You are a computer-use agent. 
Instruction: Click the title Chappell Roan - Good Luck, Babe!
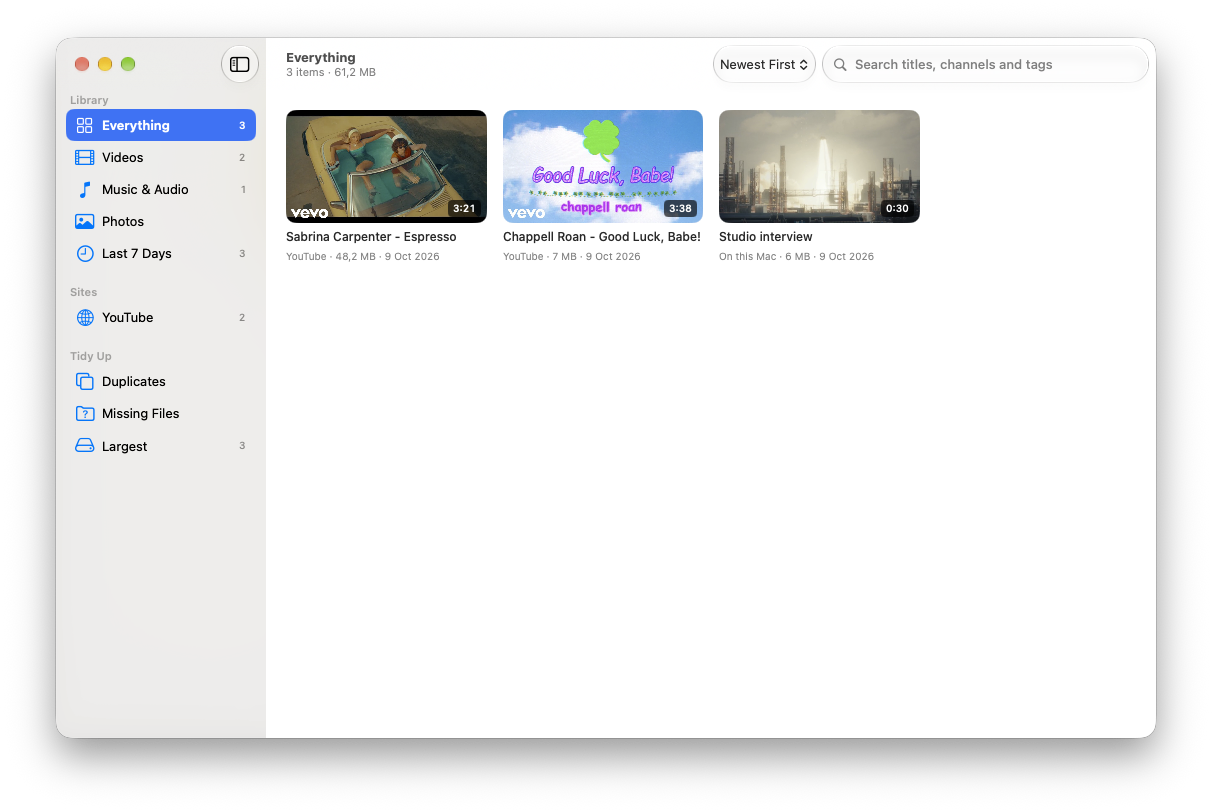(x=602, y=237)
